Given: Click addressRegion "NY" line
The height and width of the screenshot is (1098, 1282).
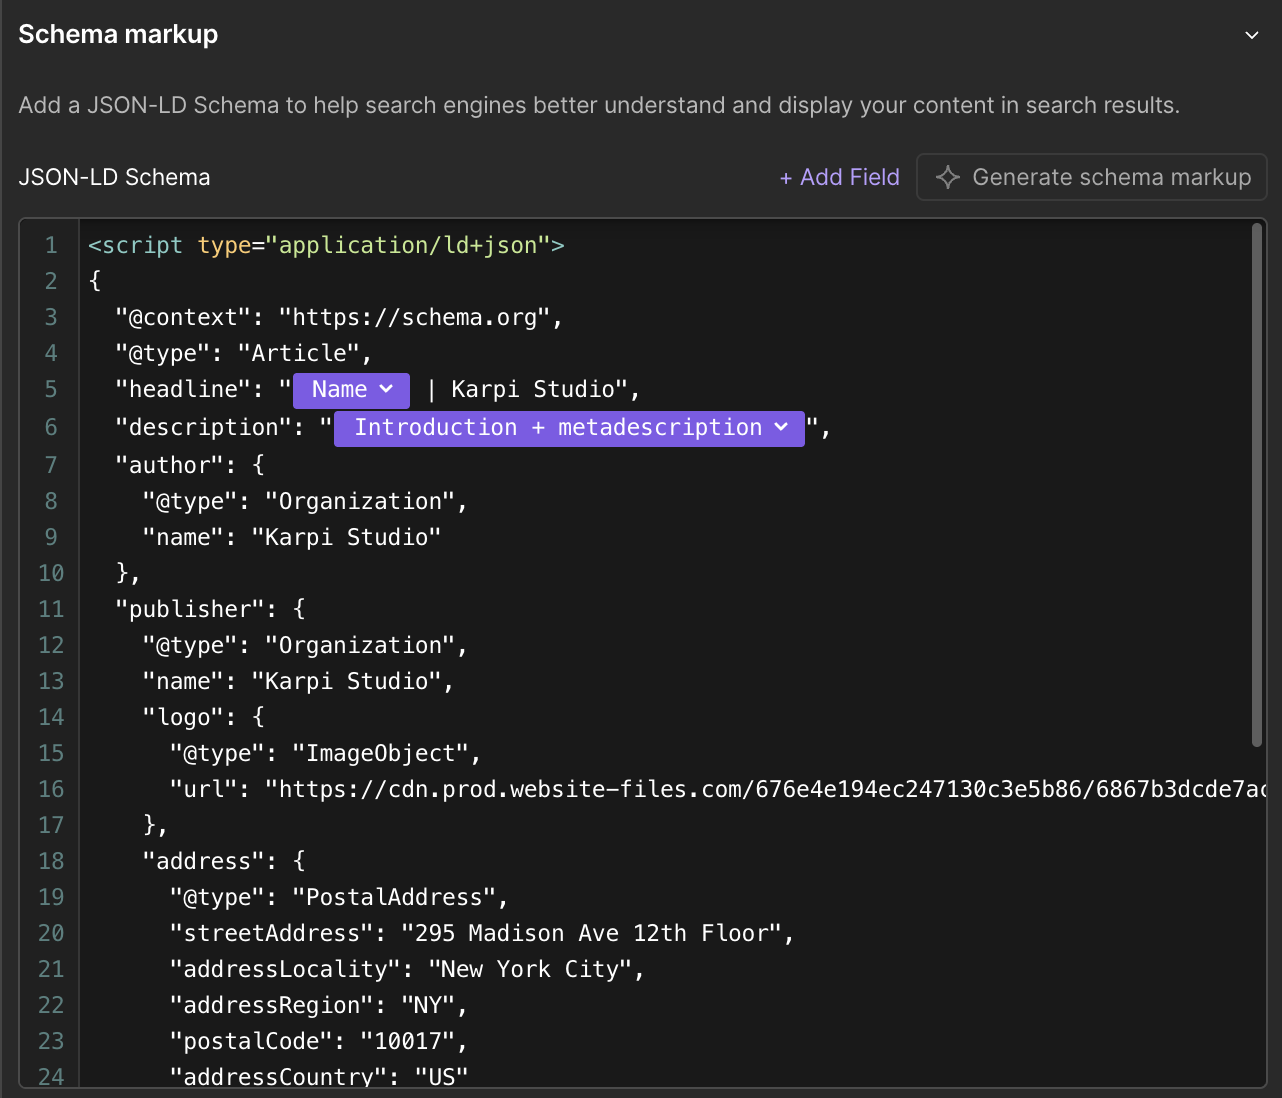Looking at the screenshot, I should click(318, 1006).
